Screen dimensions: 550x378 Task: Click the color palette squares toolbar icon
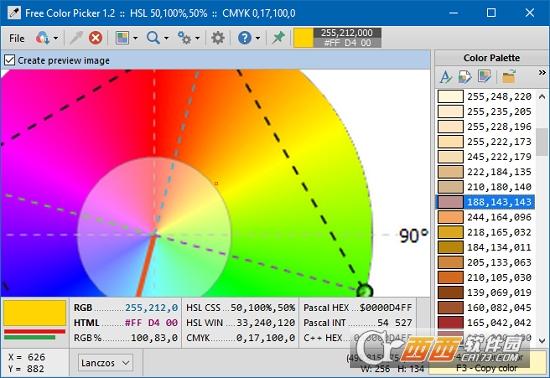pos(122,38)
